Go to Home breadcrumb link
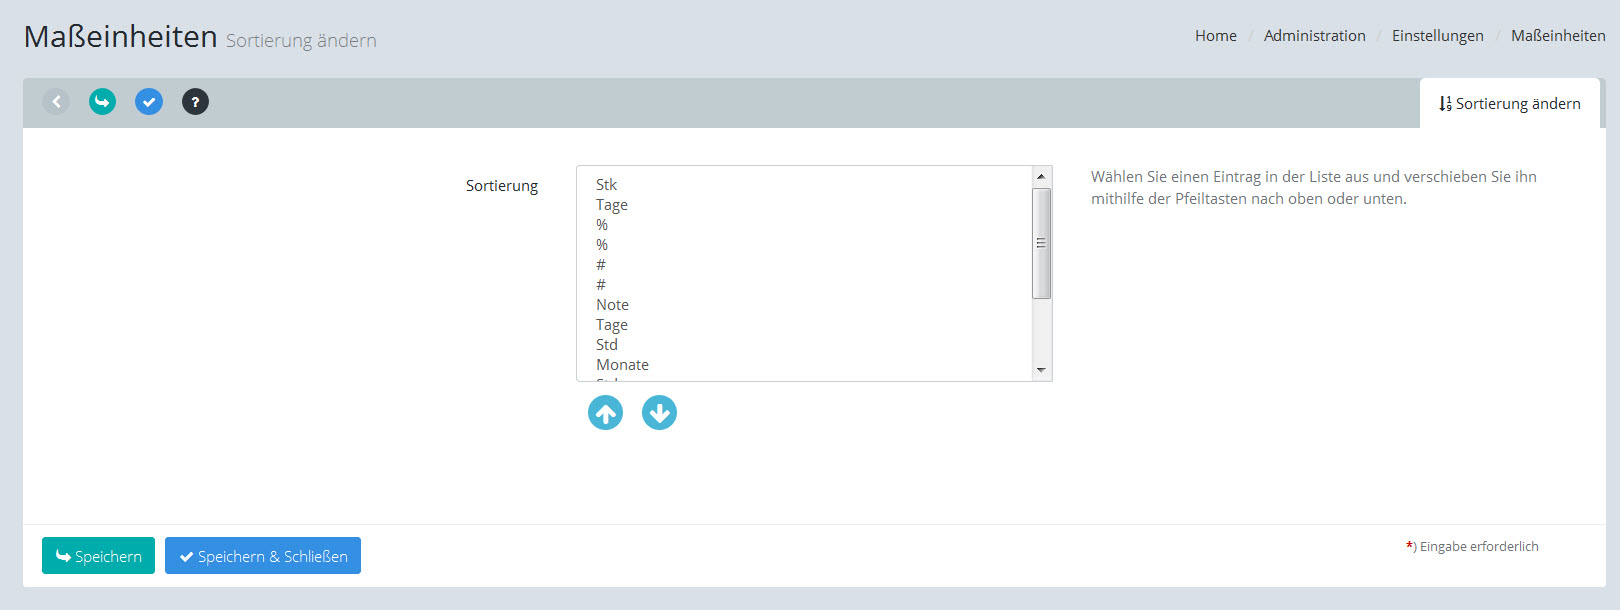The height and width of the screenshot is (610, 1620). 1215,36
